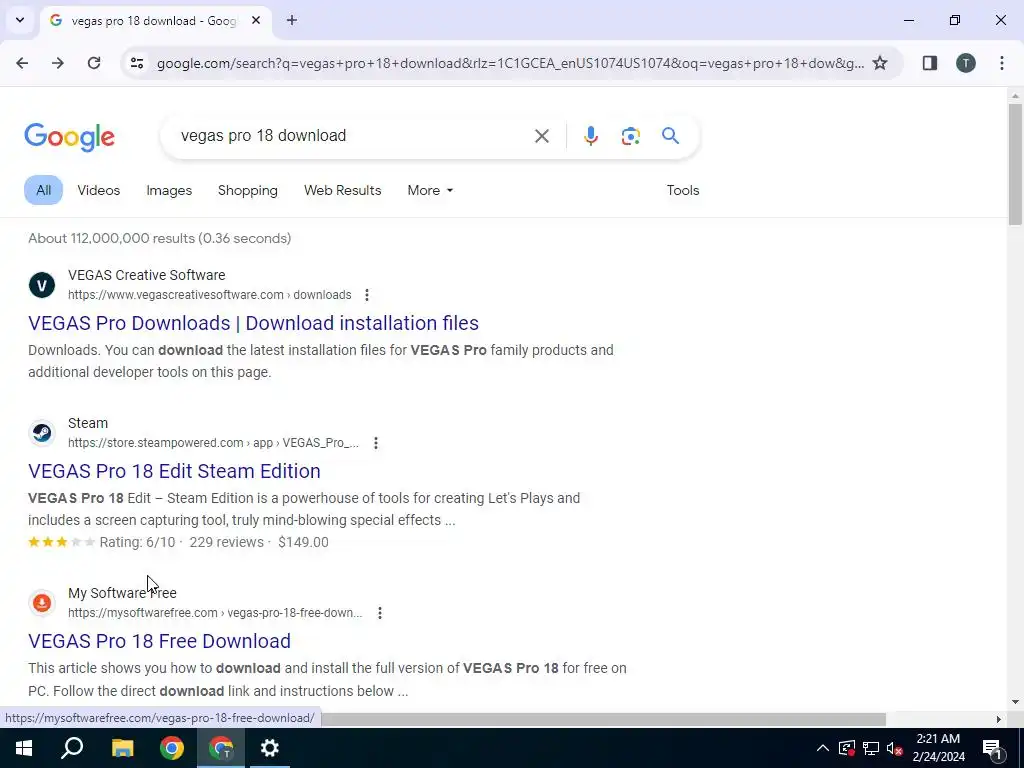Open the notification center
Image resolution: width=1024 pixels, height=768 pixels.
[992, 748]
